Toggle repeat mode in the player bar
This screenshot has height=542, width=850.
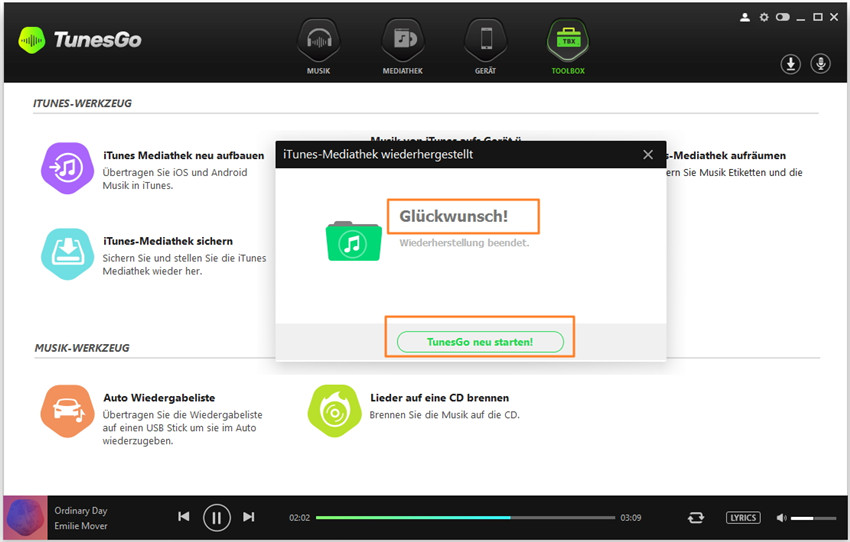695,518
